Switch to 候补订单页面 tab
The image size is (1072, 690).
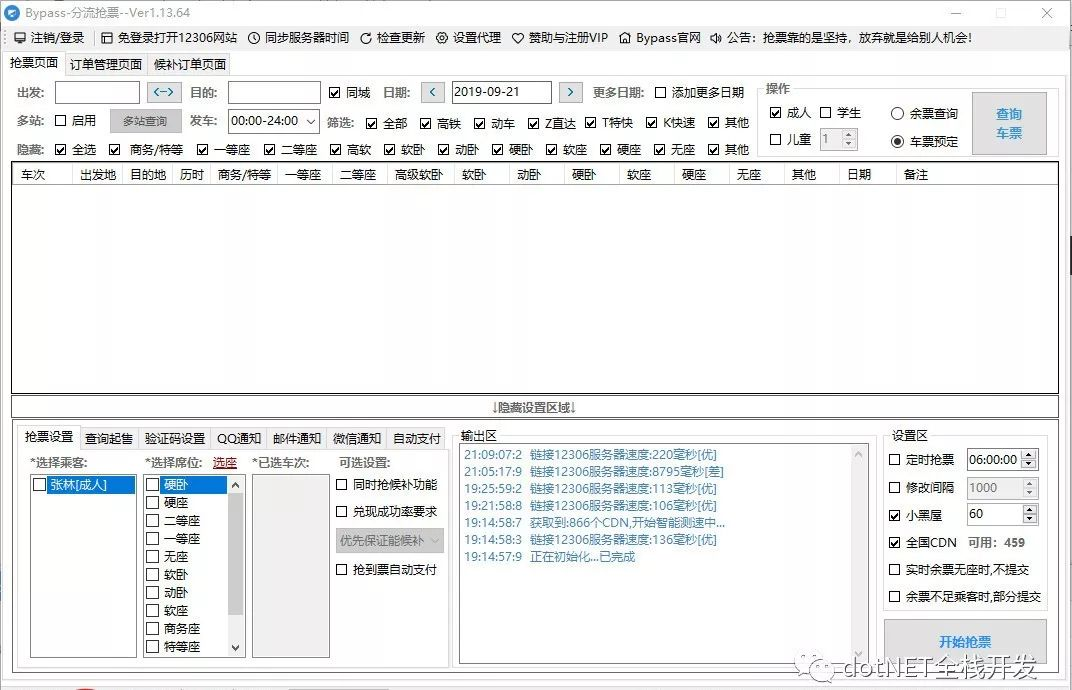(189, 64)
